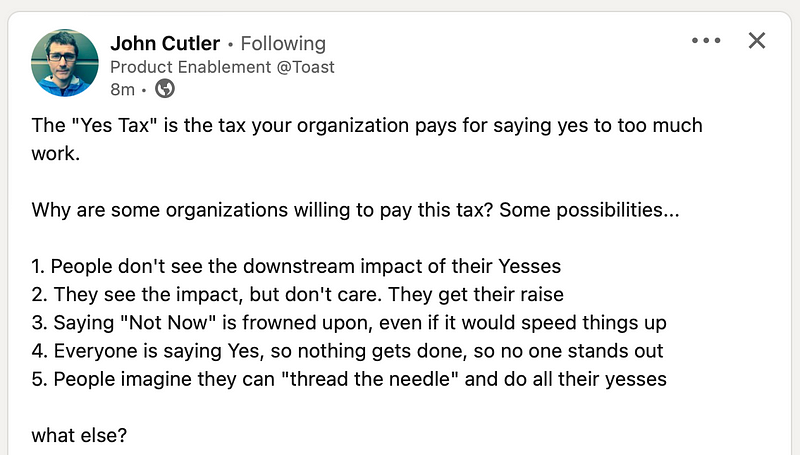The image size is (800, 455).
Task: Select list item 3 about "Not Now"
Action: pos(349,323)
